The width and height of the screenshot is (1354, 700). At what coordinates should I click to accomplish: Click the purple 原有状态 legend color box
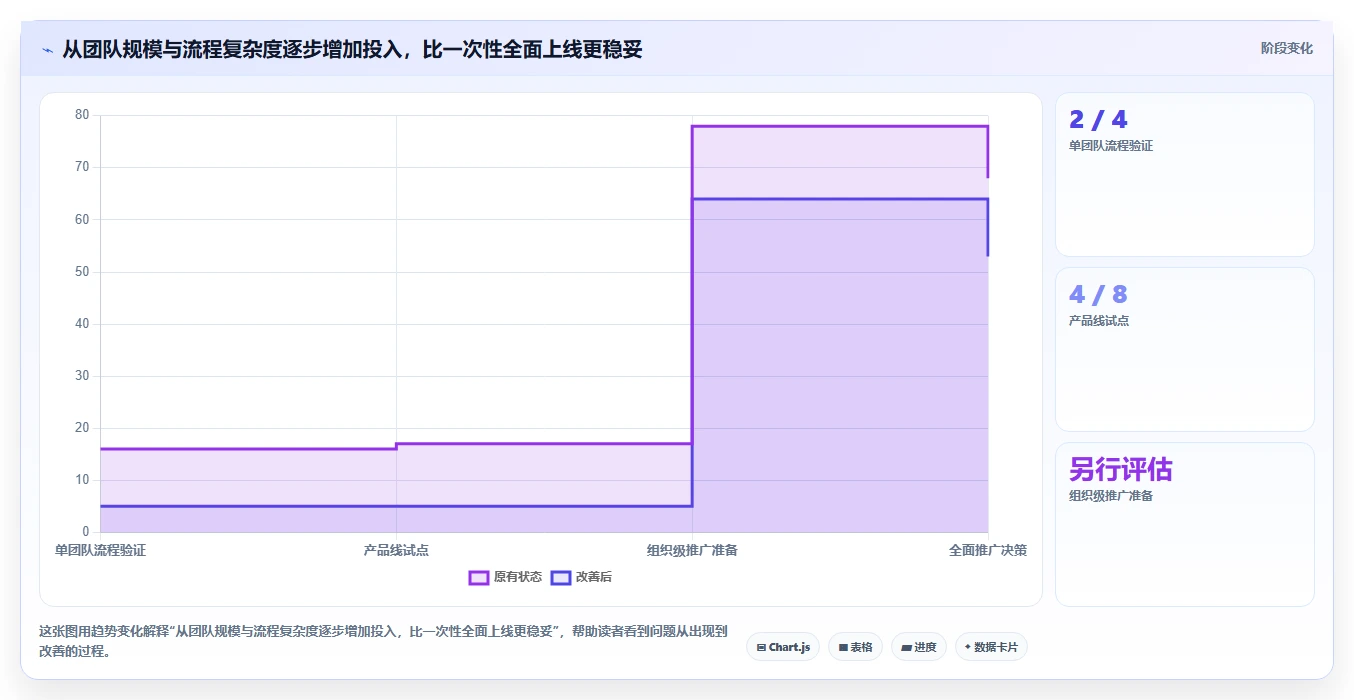click(x=479, y=577)
